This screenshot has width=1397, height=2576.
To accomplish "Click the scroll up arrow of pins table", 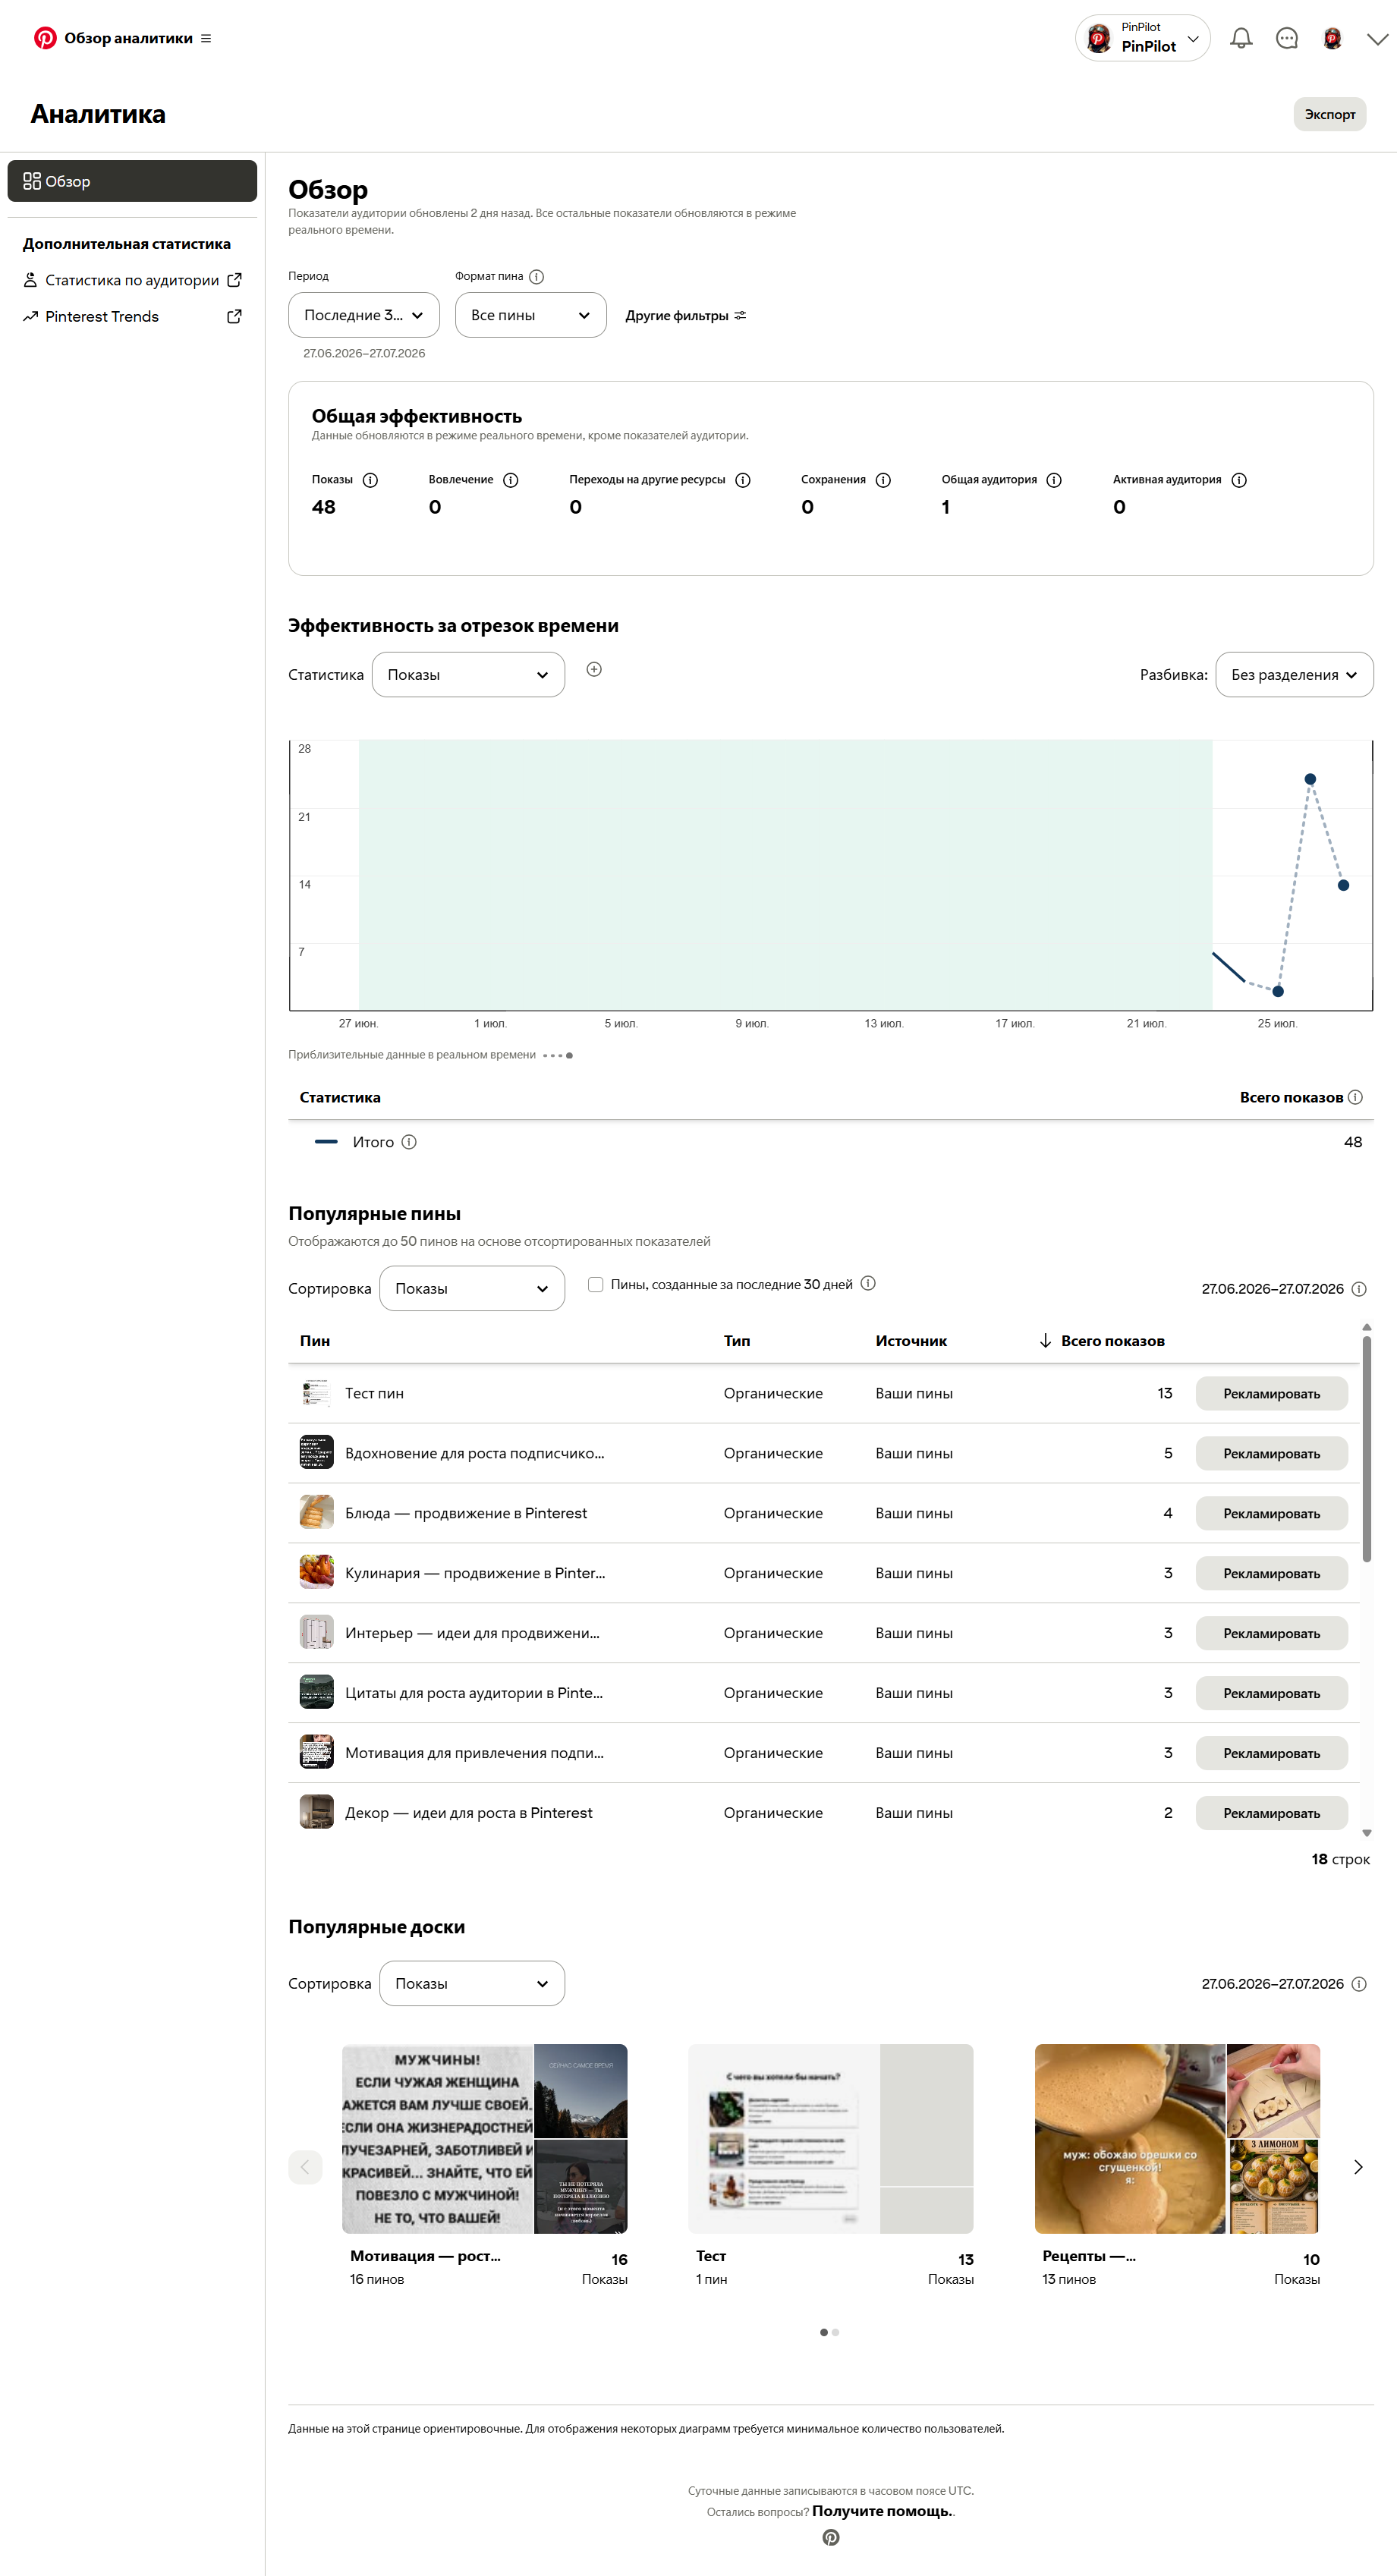I will tap(1366, 1327).
